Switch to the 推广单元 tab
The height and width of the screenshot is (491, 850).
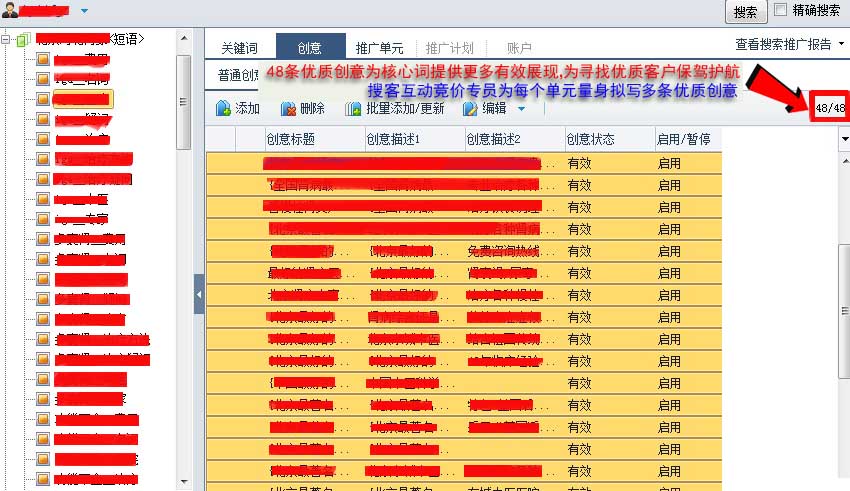coord(379,47)
